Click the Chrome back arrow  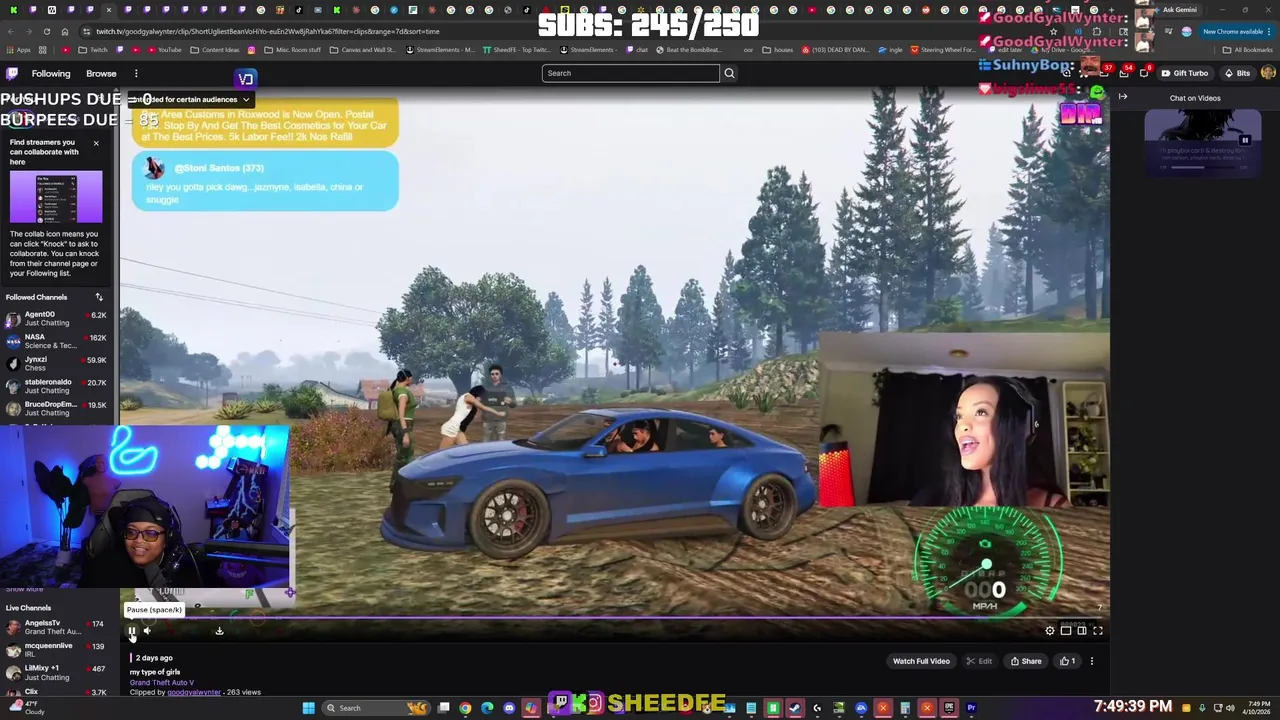10,31
